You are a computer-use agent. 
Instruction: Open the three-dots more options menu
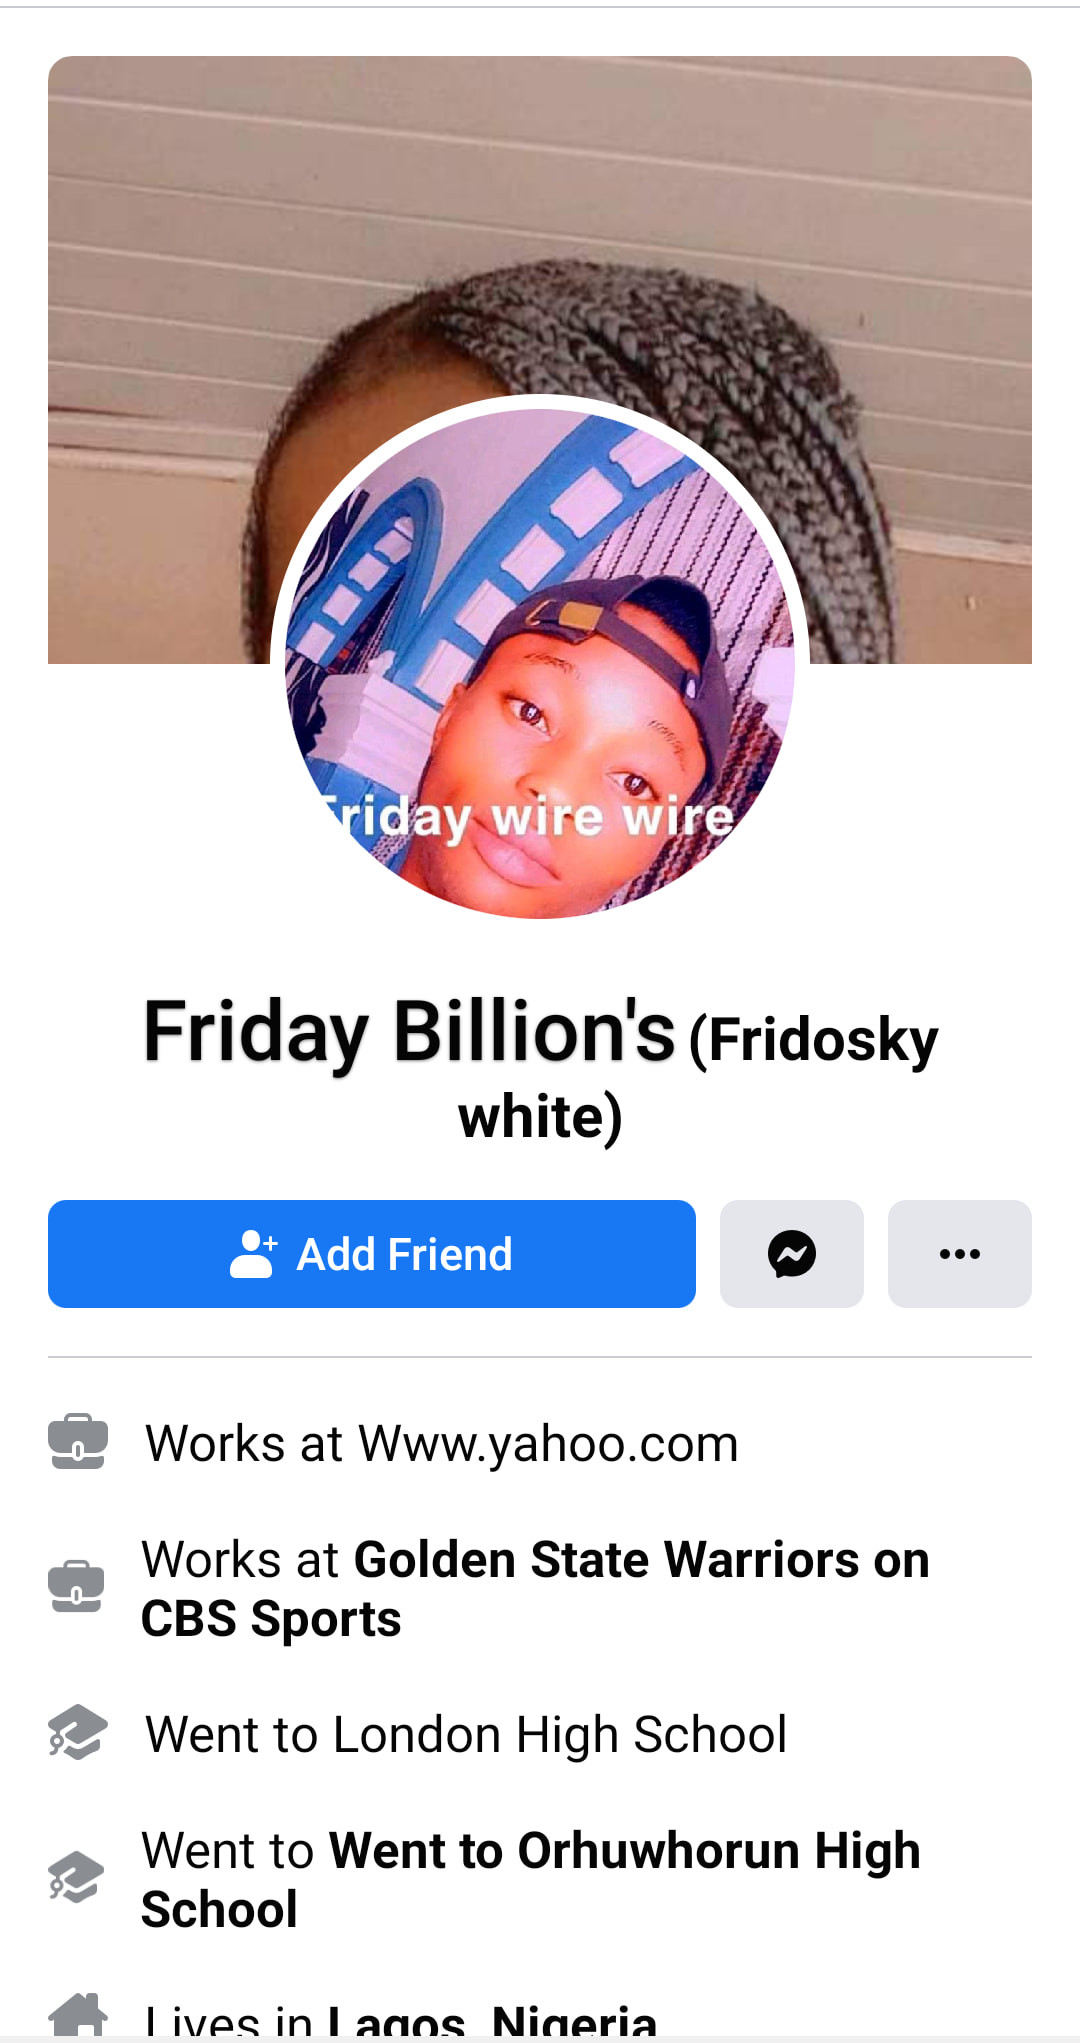pos(960,1254)
